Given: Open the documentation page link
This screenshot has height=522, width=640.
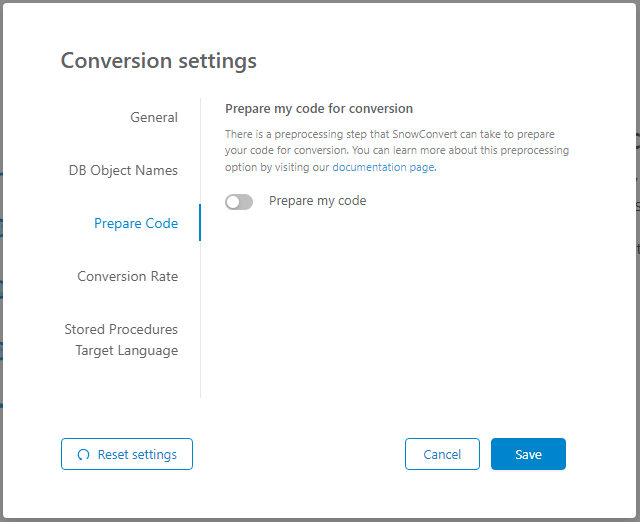Looking at the screenshot, I should pyautogui.click(x=383, y=168).
